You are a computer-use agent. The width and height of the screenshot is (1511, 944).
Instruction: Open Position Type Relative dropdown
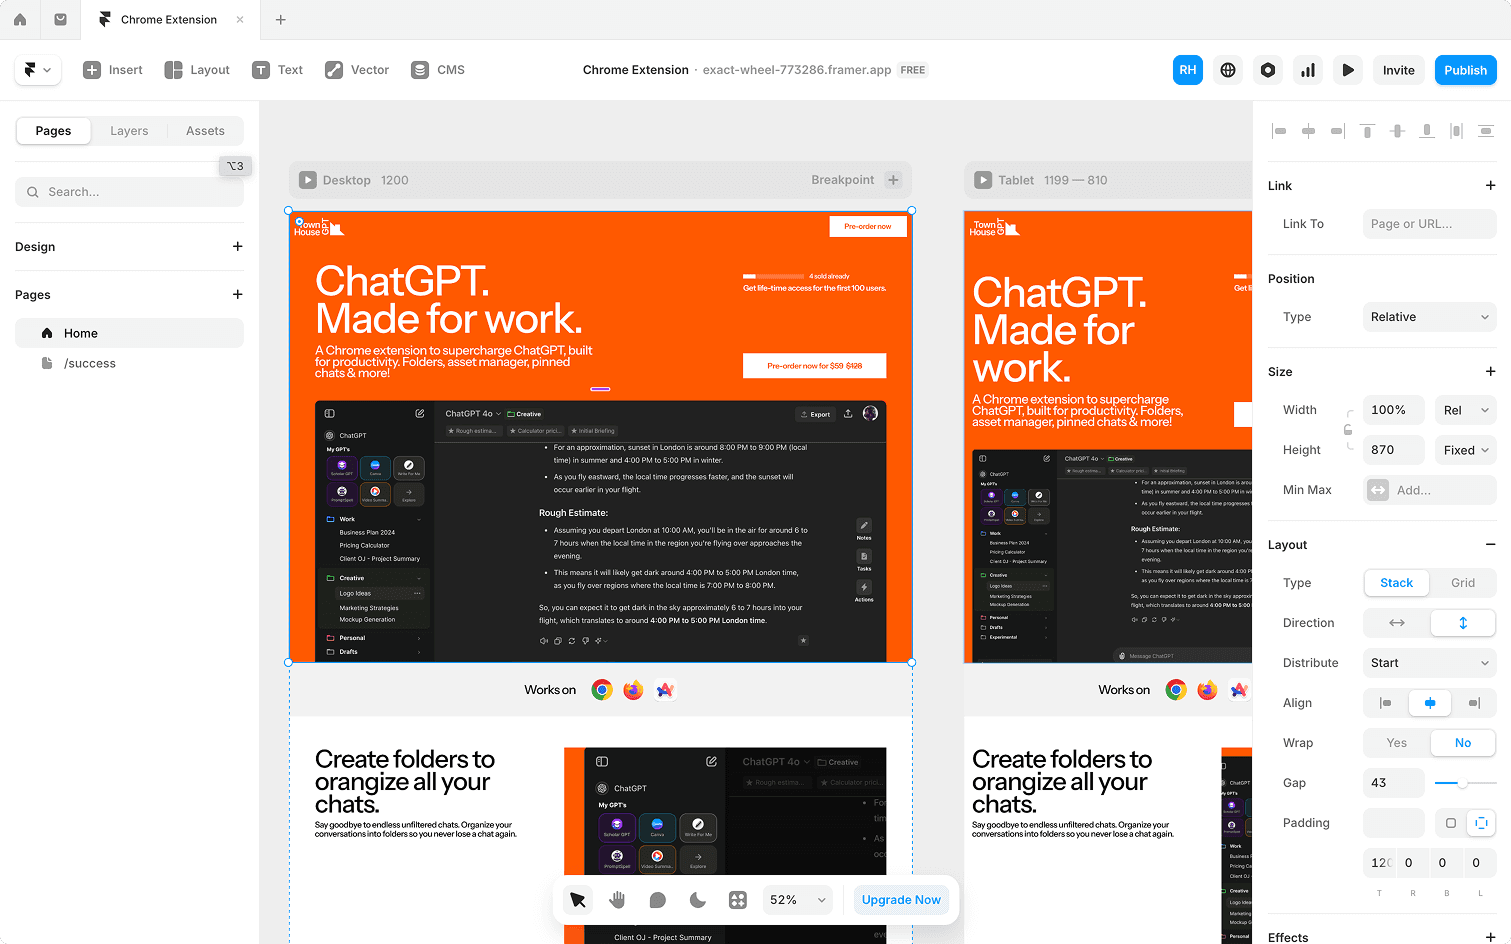[x=1430, y=317]
